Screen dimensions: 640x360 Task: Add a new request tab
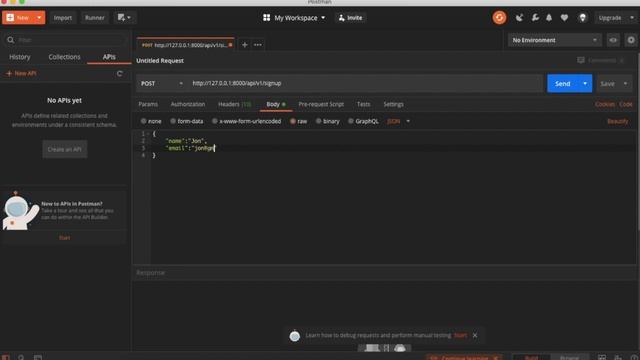[244, 45]
